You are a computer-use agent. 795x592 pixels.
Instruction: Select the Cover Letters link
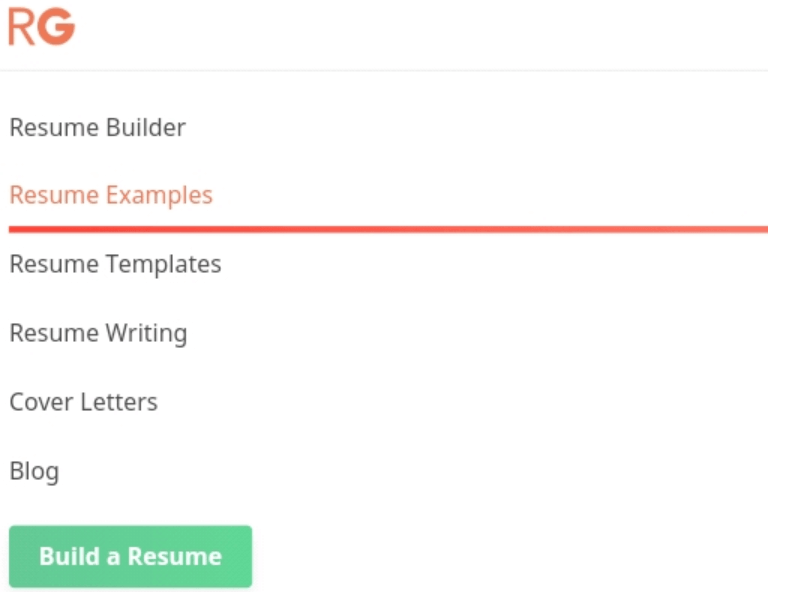[84, 402]
